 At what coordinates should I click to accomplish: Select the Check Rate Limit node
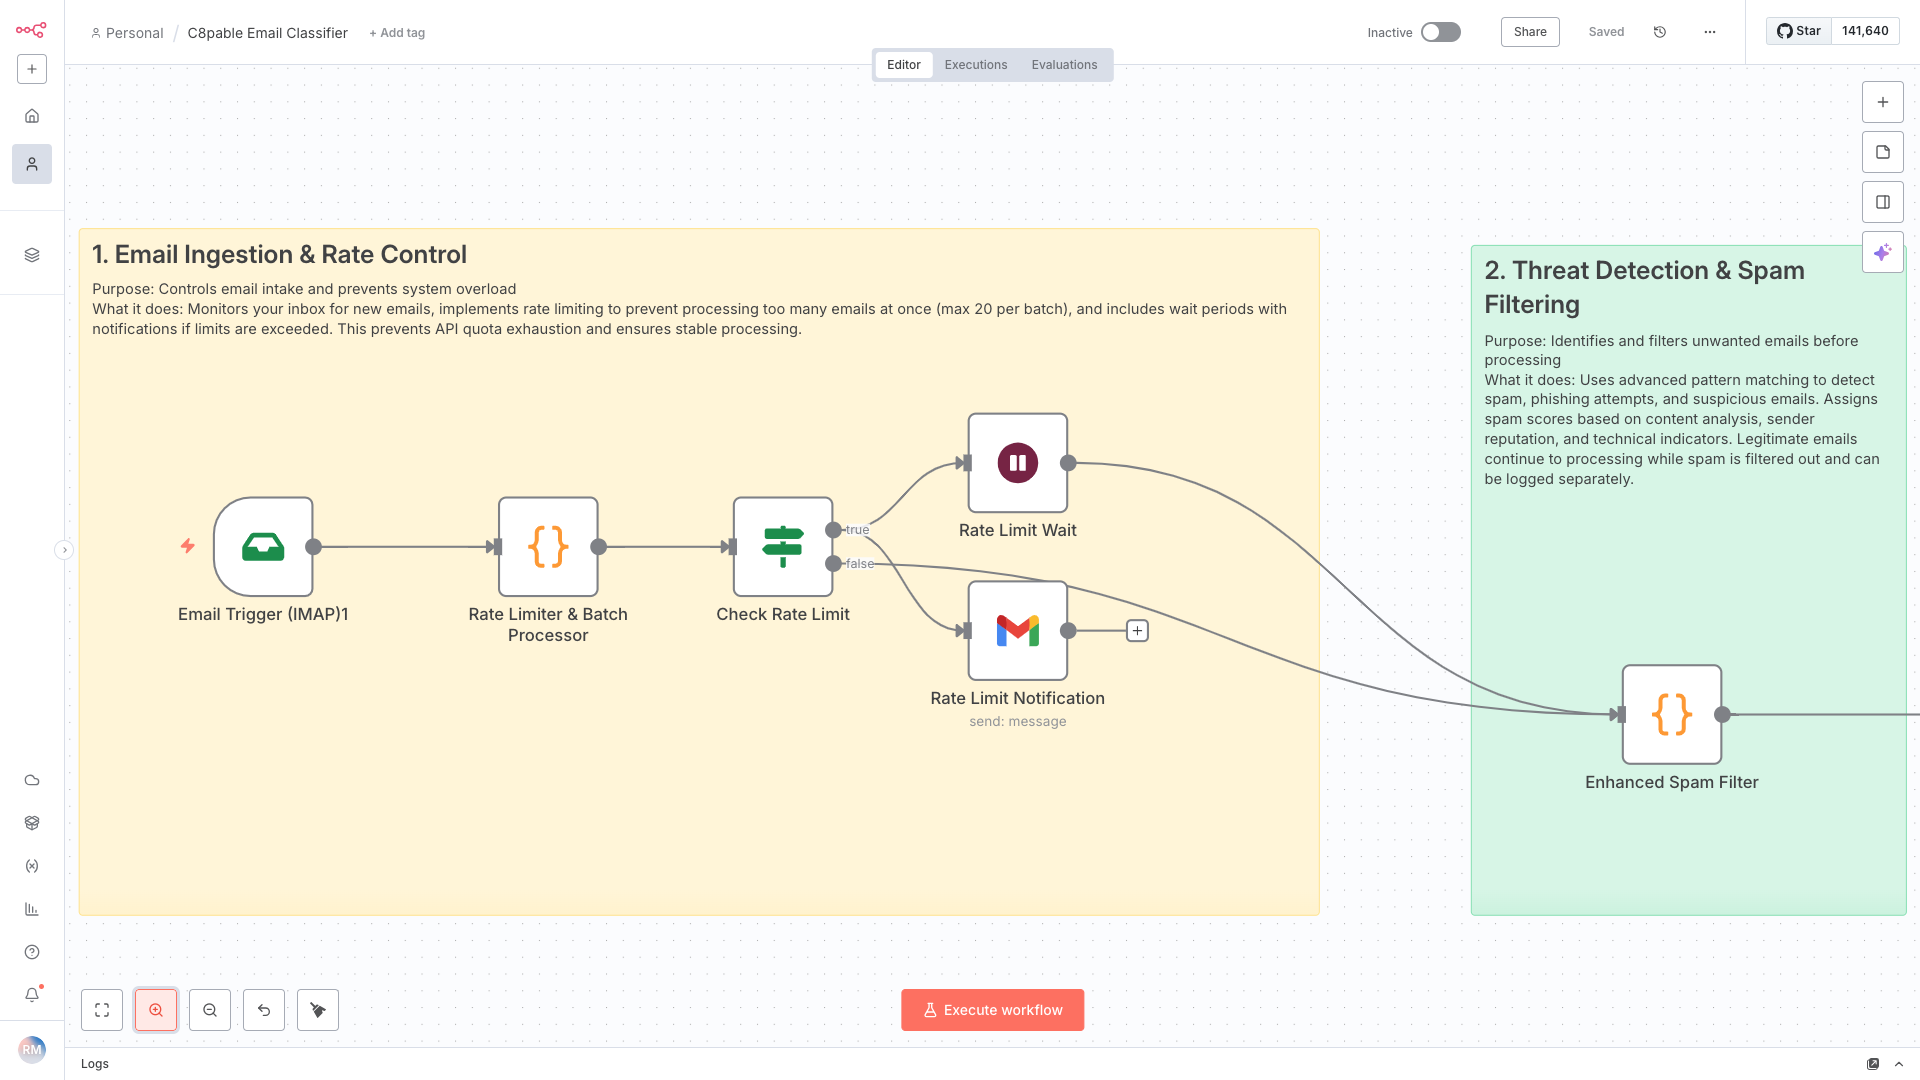tap(783, 547)
